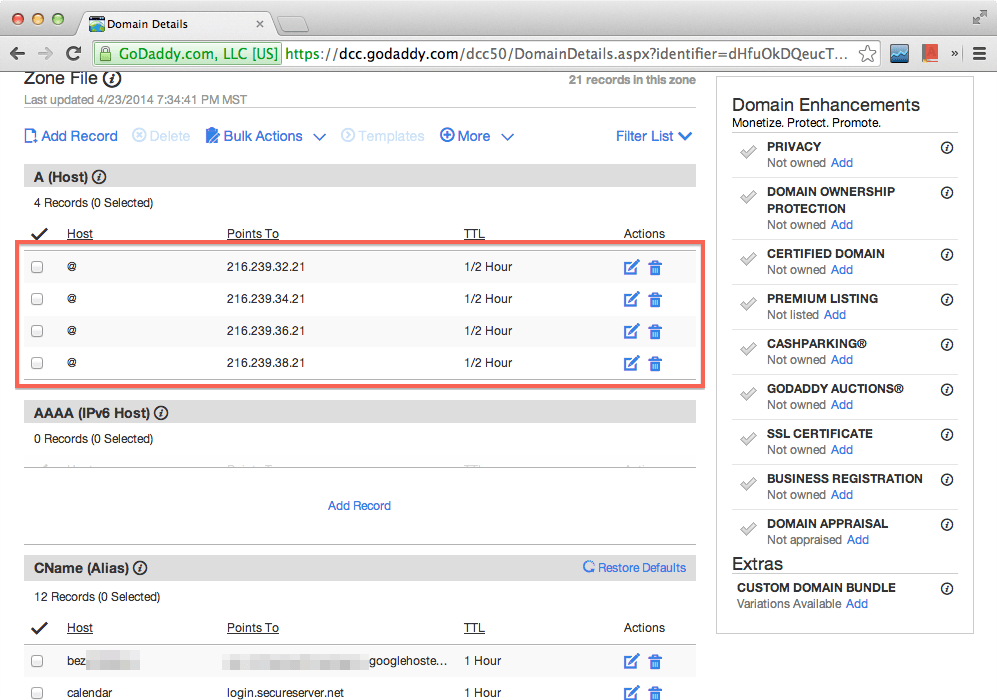997x700 pixels.
Task: Trash the 216.239.38.21 A record
Action: coord(655,363)
